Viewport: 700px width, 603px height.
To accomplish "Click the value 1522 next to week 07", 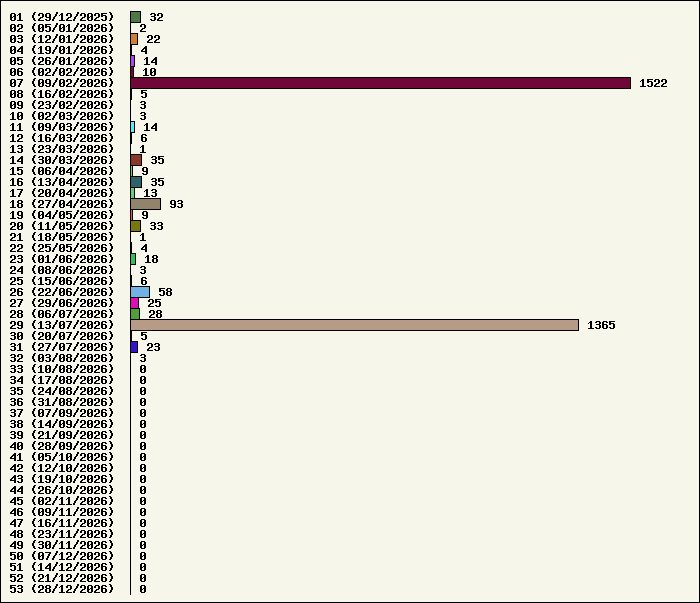I will click(653, 83).
